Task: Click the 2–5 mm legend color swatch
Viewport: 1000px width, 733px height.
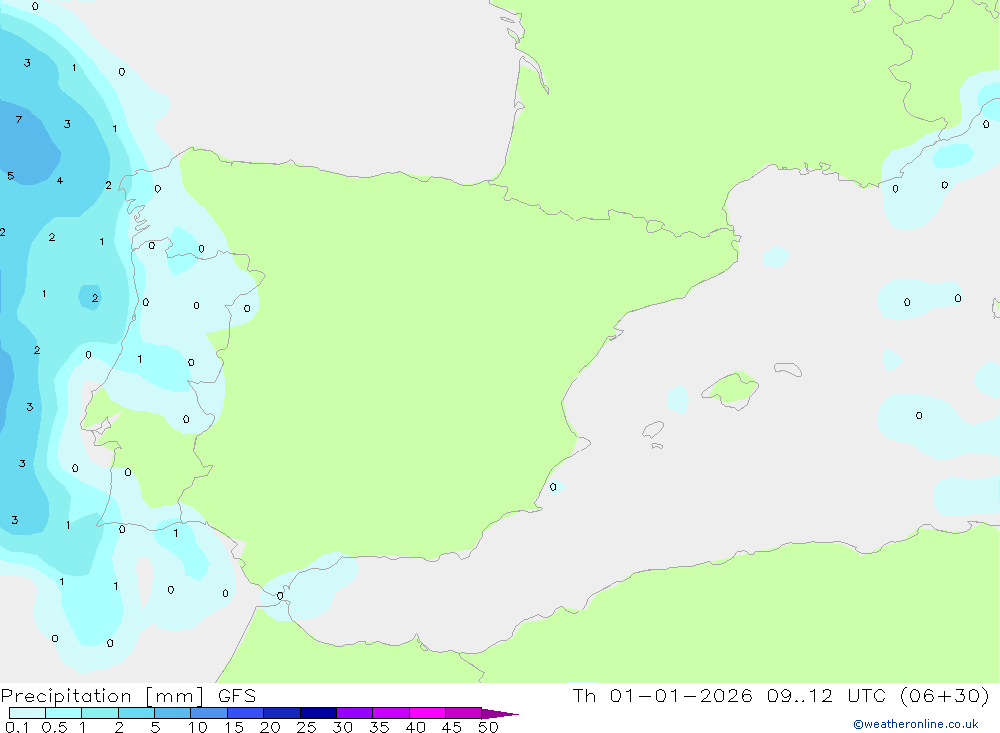Action: tap(136, 713)
